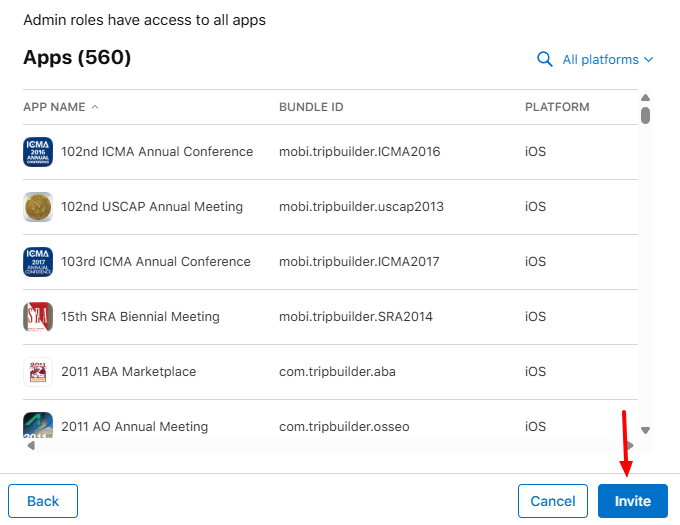Select the mobi.tripbuilder.uscap2013 bundle ID text
The image size is (680, 525).
(361, 207)
